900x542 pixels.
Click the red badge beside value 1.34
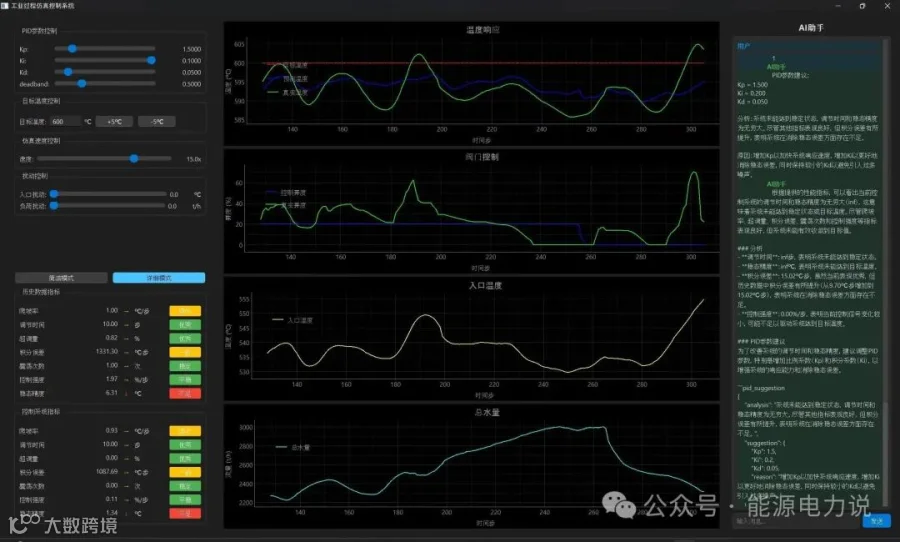[x=185, y=513]
